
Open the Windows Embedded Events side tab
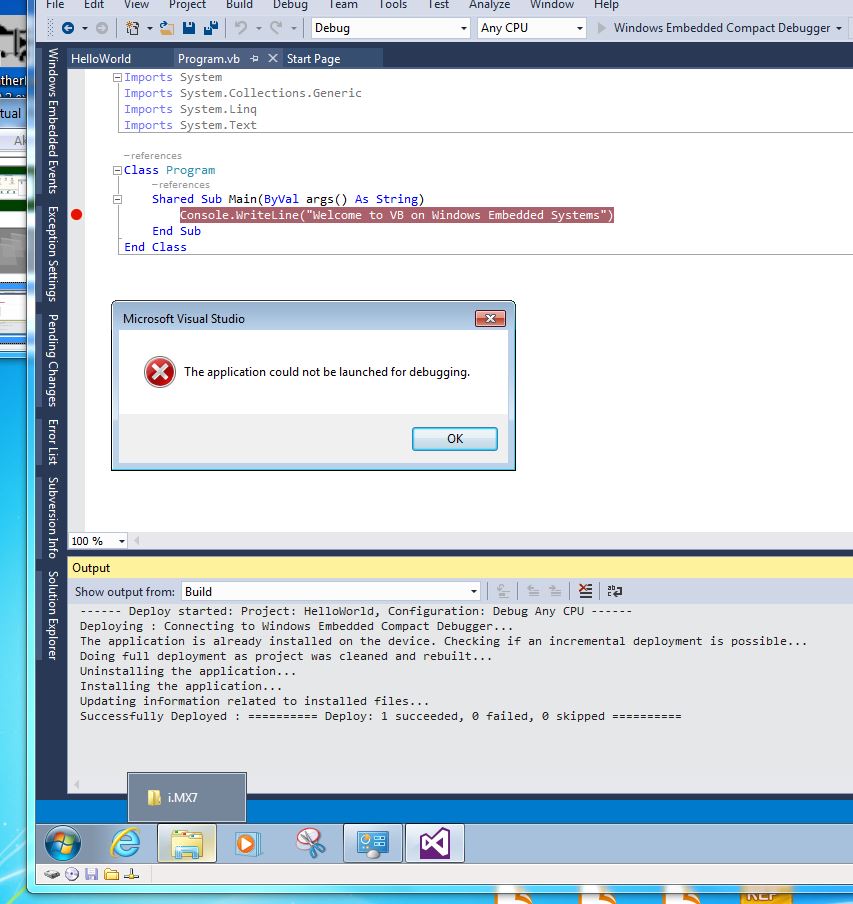52,121
